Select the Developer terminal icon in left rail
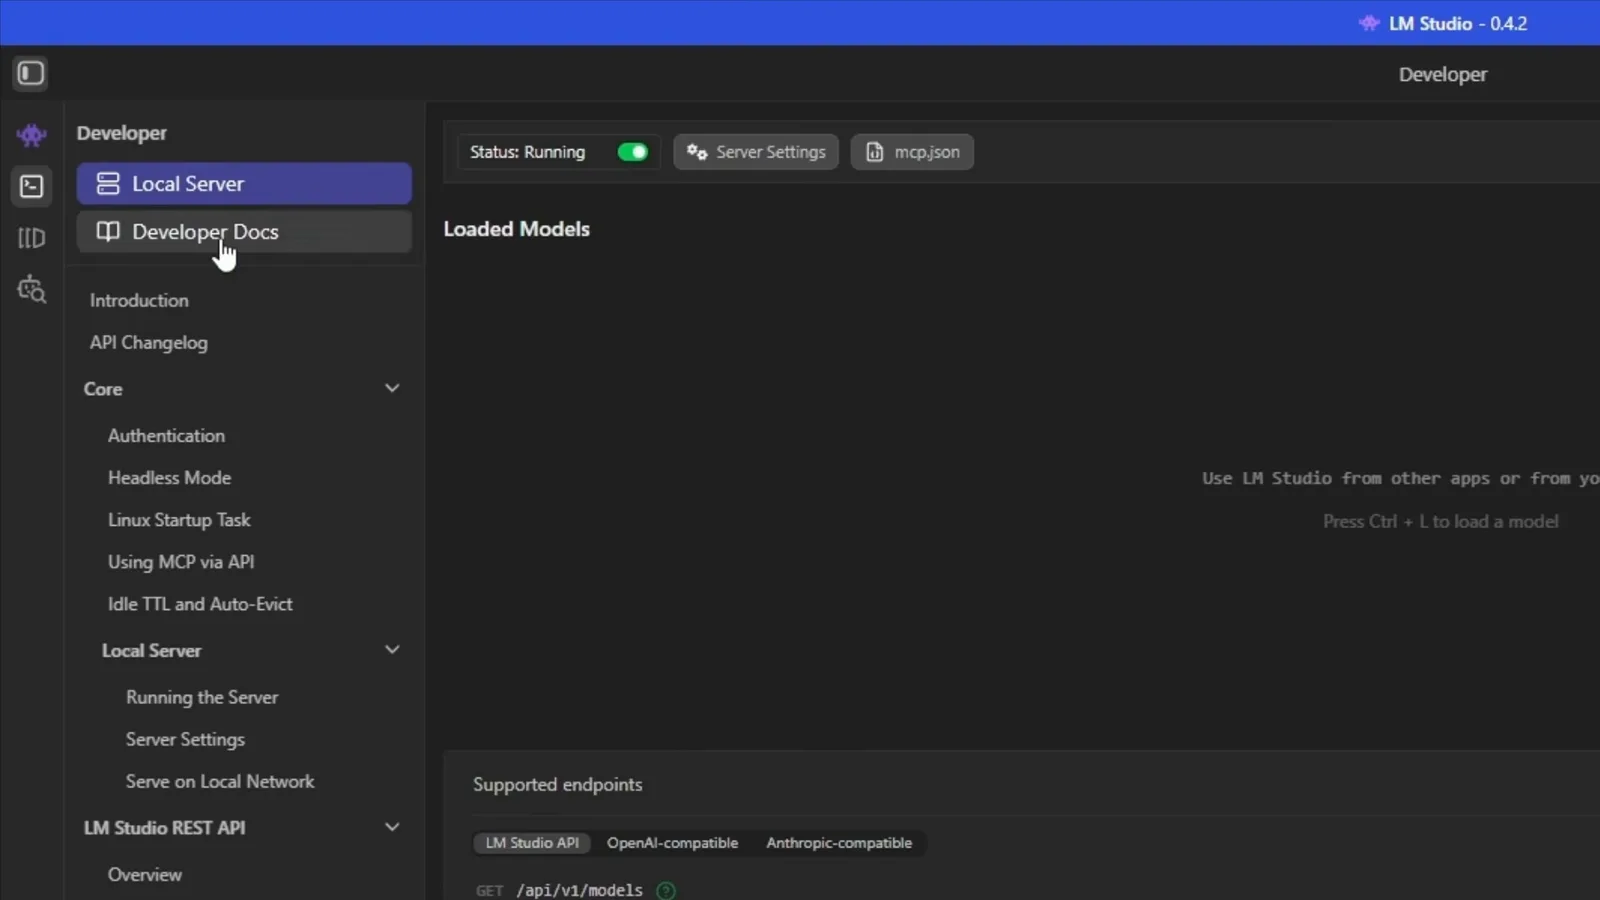This screenshot has width=1600, height=900. tap(31, 186)
